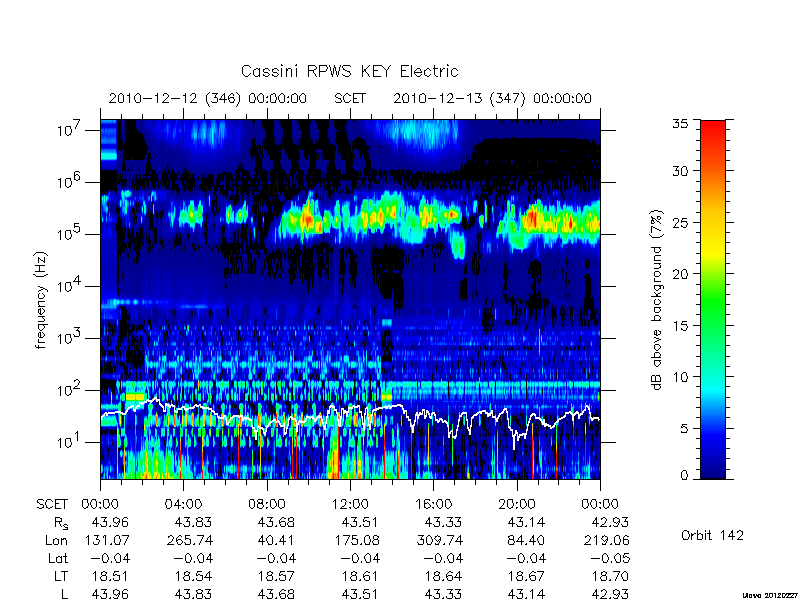Click the 'dB above background (7%)' label

[657, 300]
